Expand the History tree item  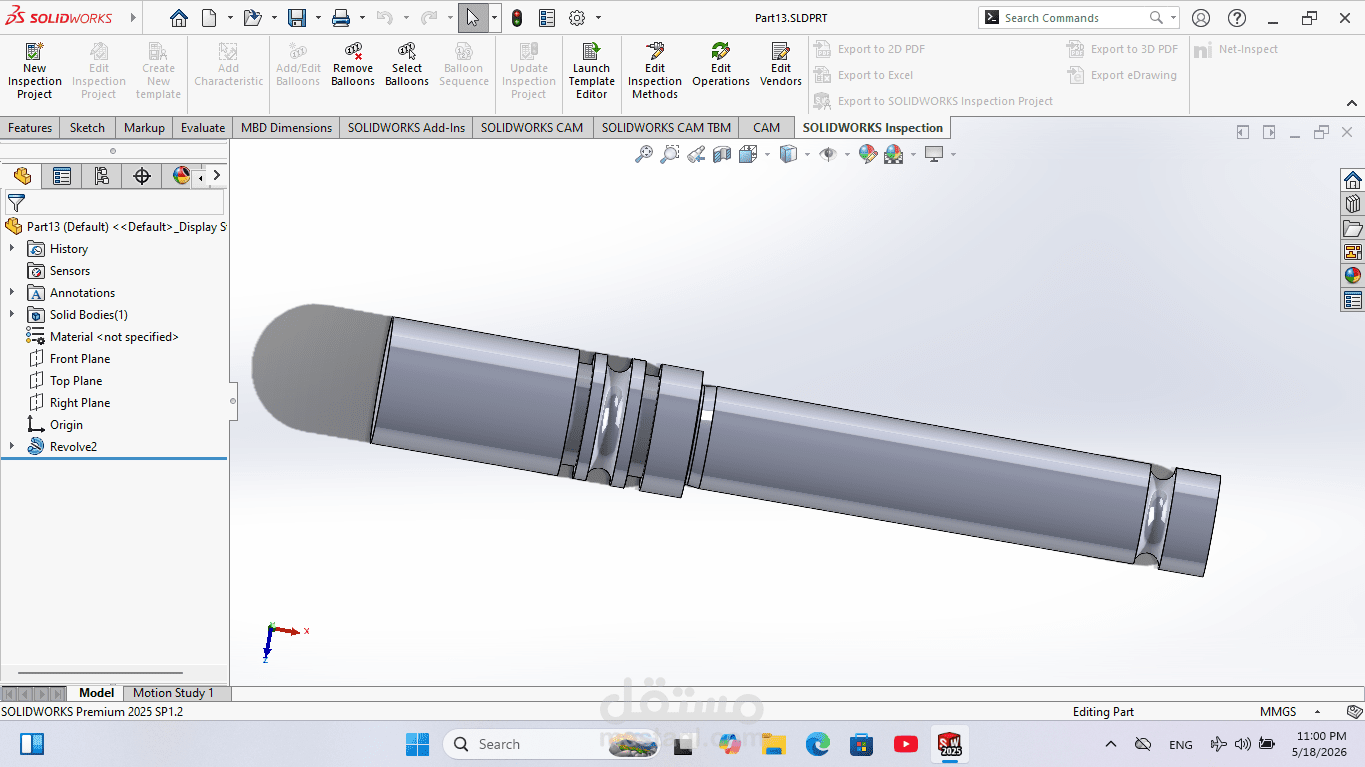(x=12, y=249)
